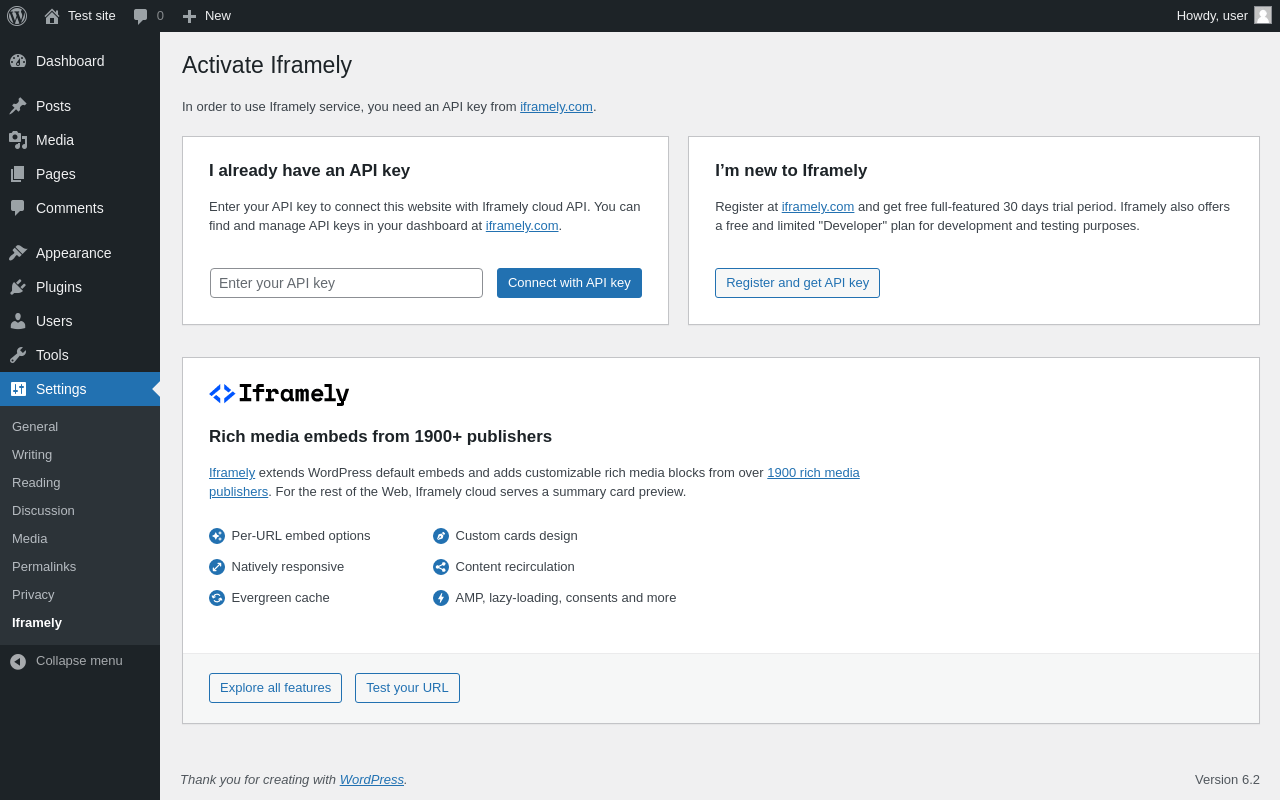Viewport: 1280px width, 800px height.
Task: Click Explore all features button
Action: tap(275, 688)
